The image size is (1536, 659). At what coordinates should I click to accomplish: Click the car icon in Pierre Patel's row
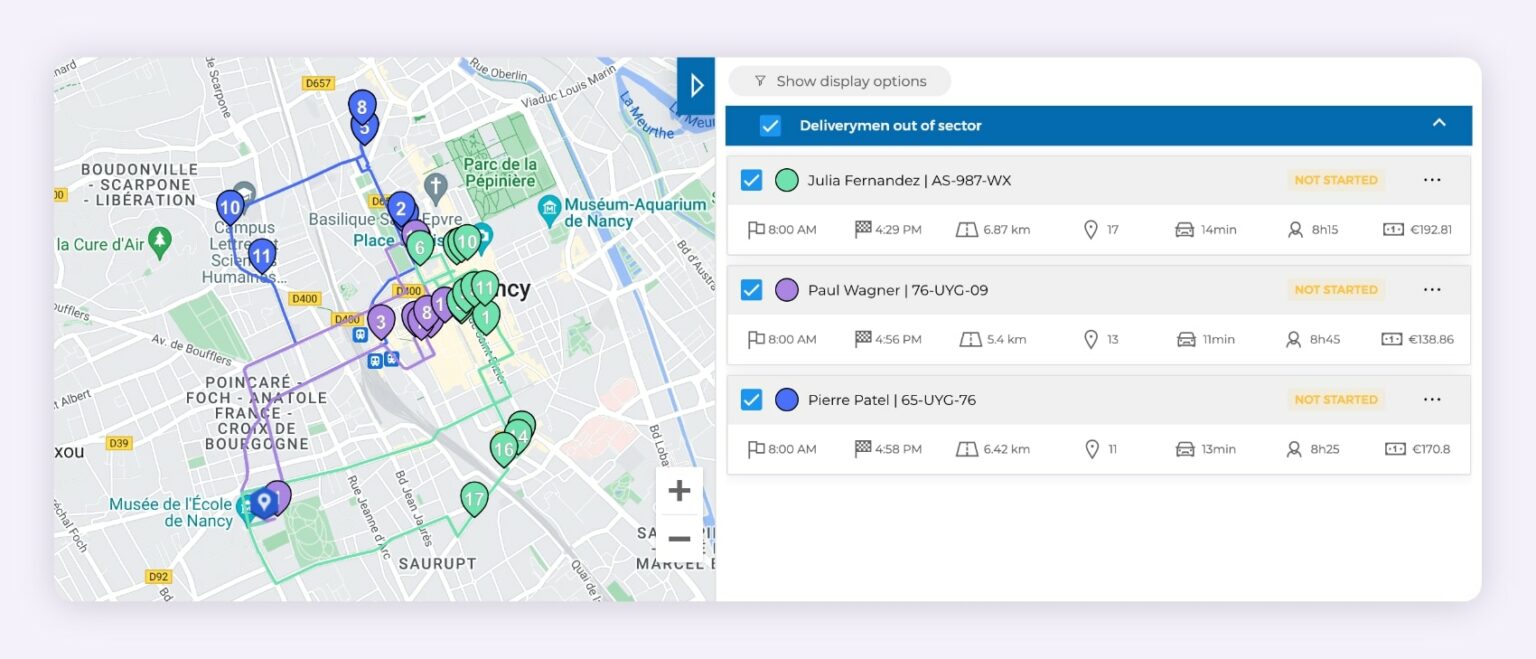tap(1185, 449)
